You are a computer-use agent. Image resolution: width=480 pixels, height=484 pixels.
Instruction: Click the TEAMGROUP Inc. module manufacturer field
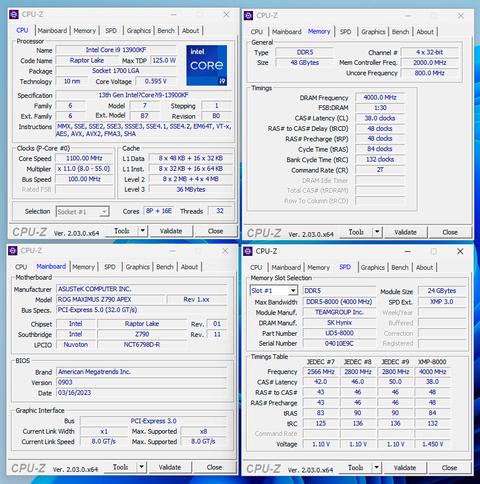pos(339,312)
